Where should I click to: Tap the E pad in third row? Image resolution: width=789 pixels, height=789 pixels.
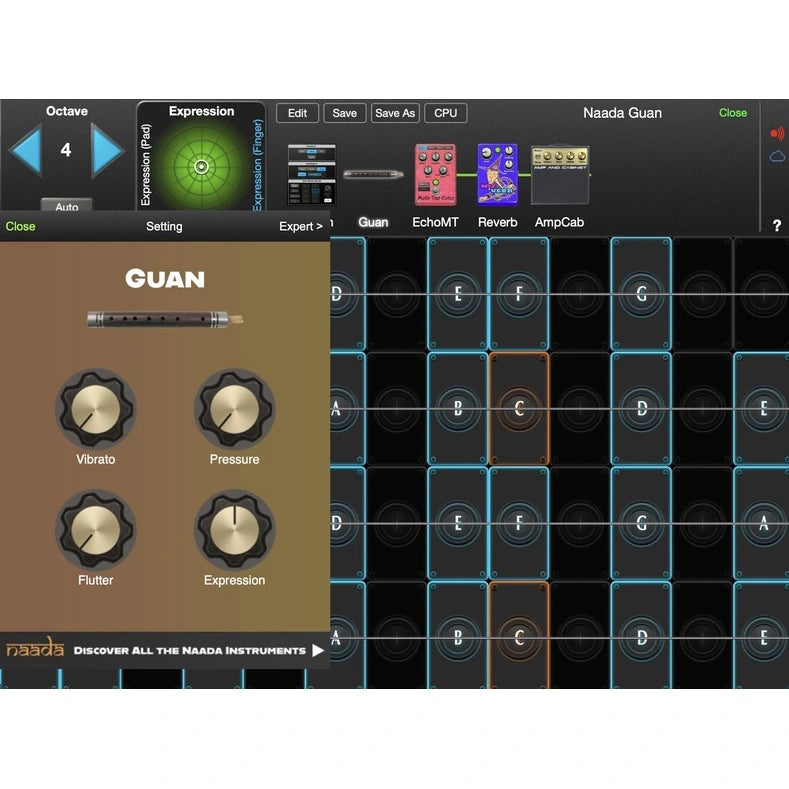[x=457, y=523]
